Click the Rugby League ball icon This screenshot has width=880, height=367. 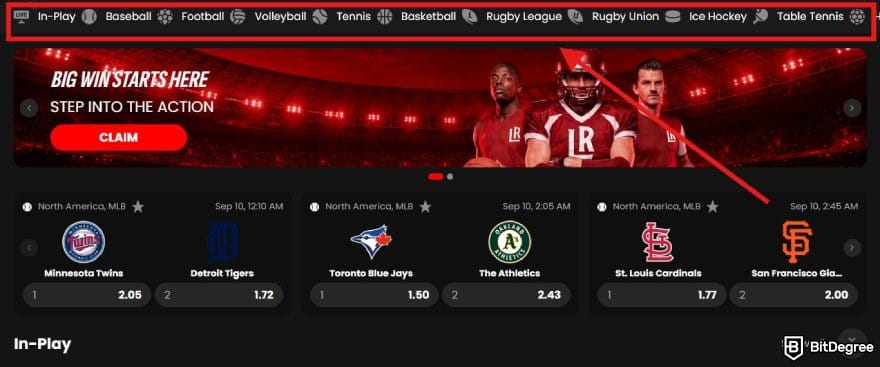pyautogui.click(x=470, y=17)
